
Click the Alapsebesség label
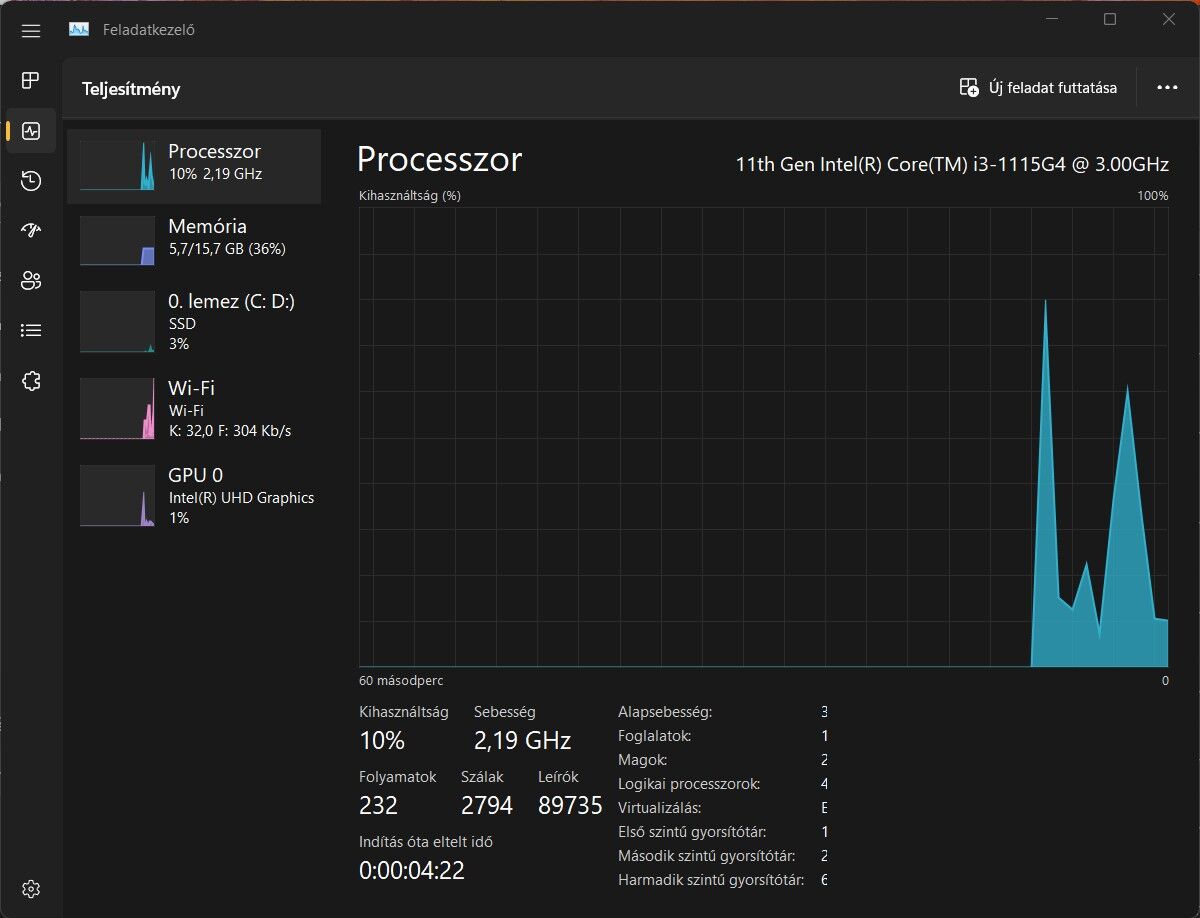(x=665, y=712)
